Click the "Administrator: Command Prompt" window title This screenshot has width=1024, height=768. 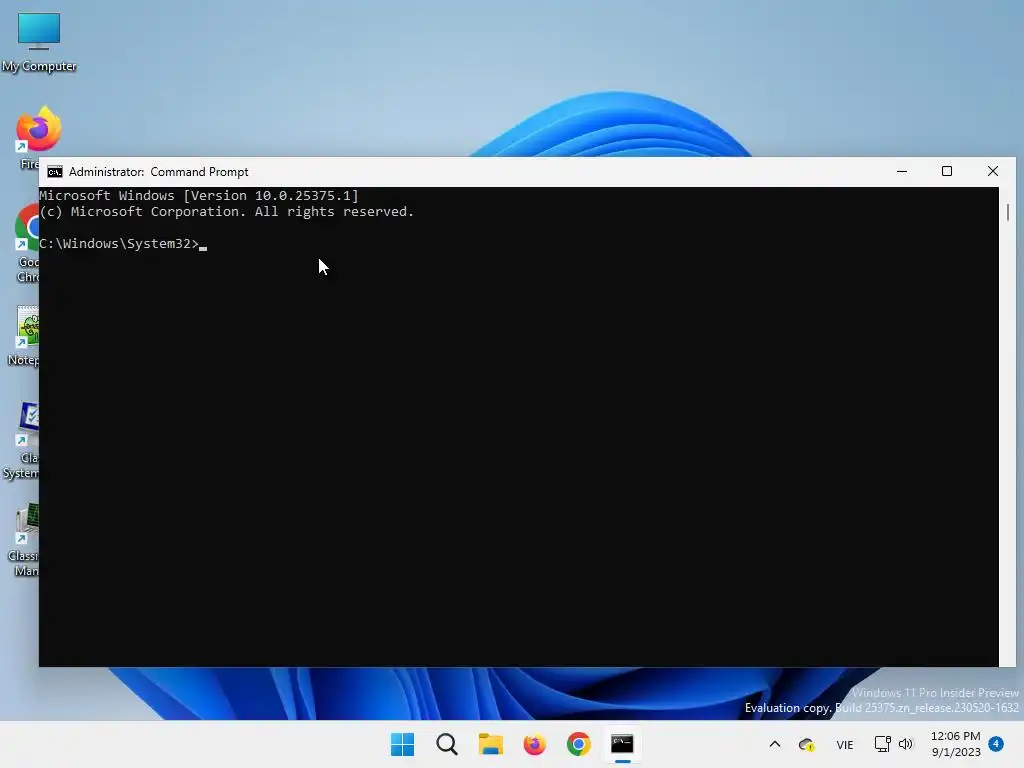pyautogui.click(x=159, y=172)
